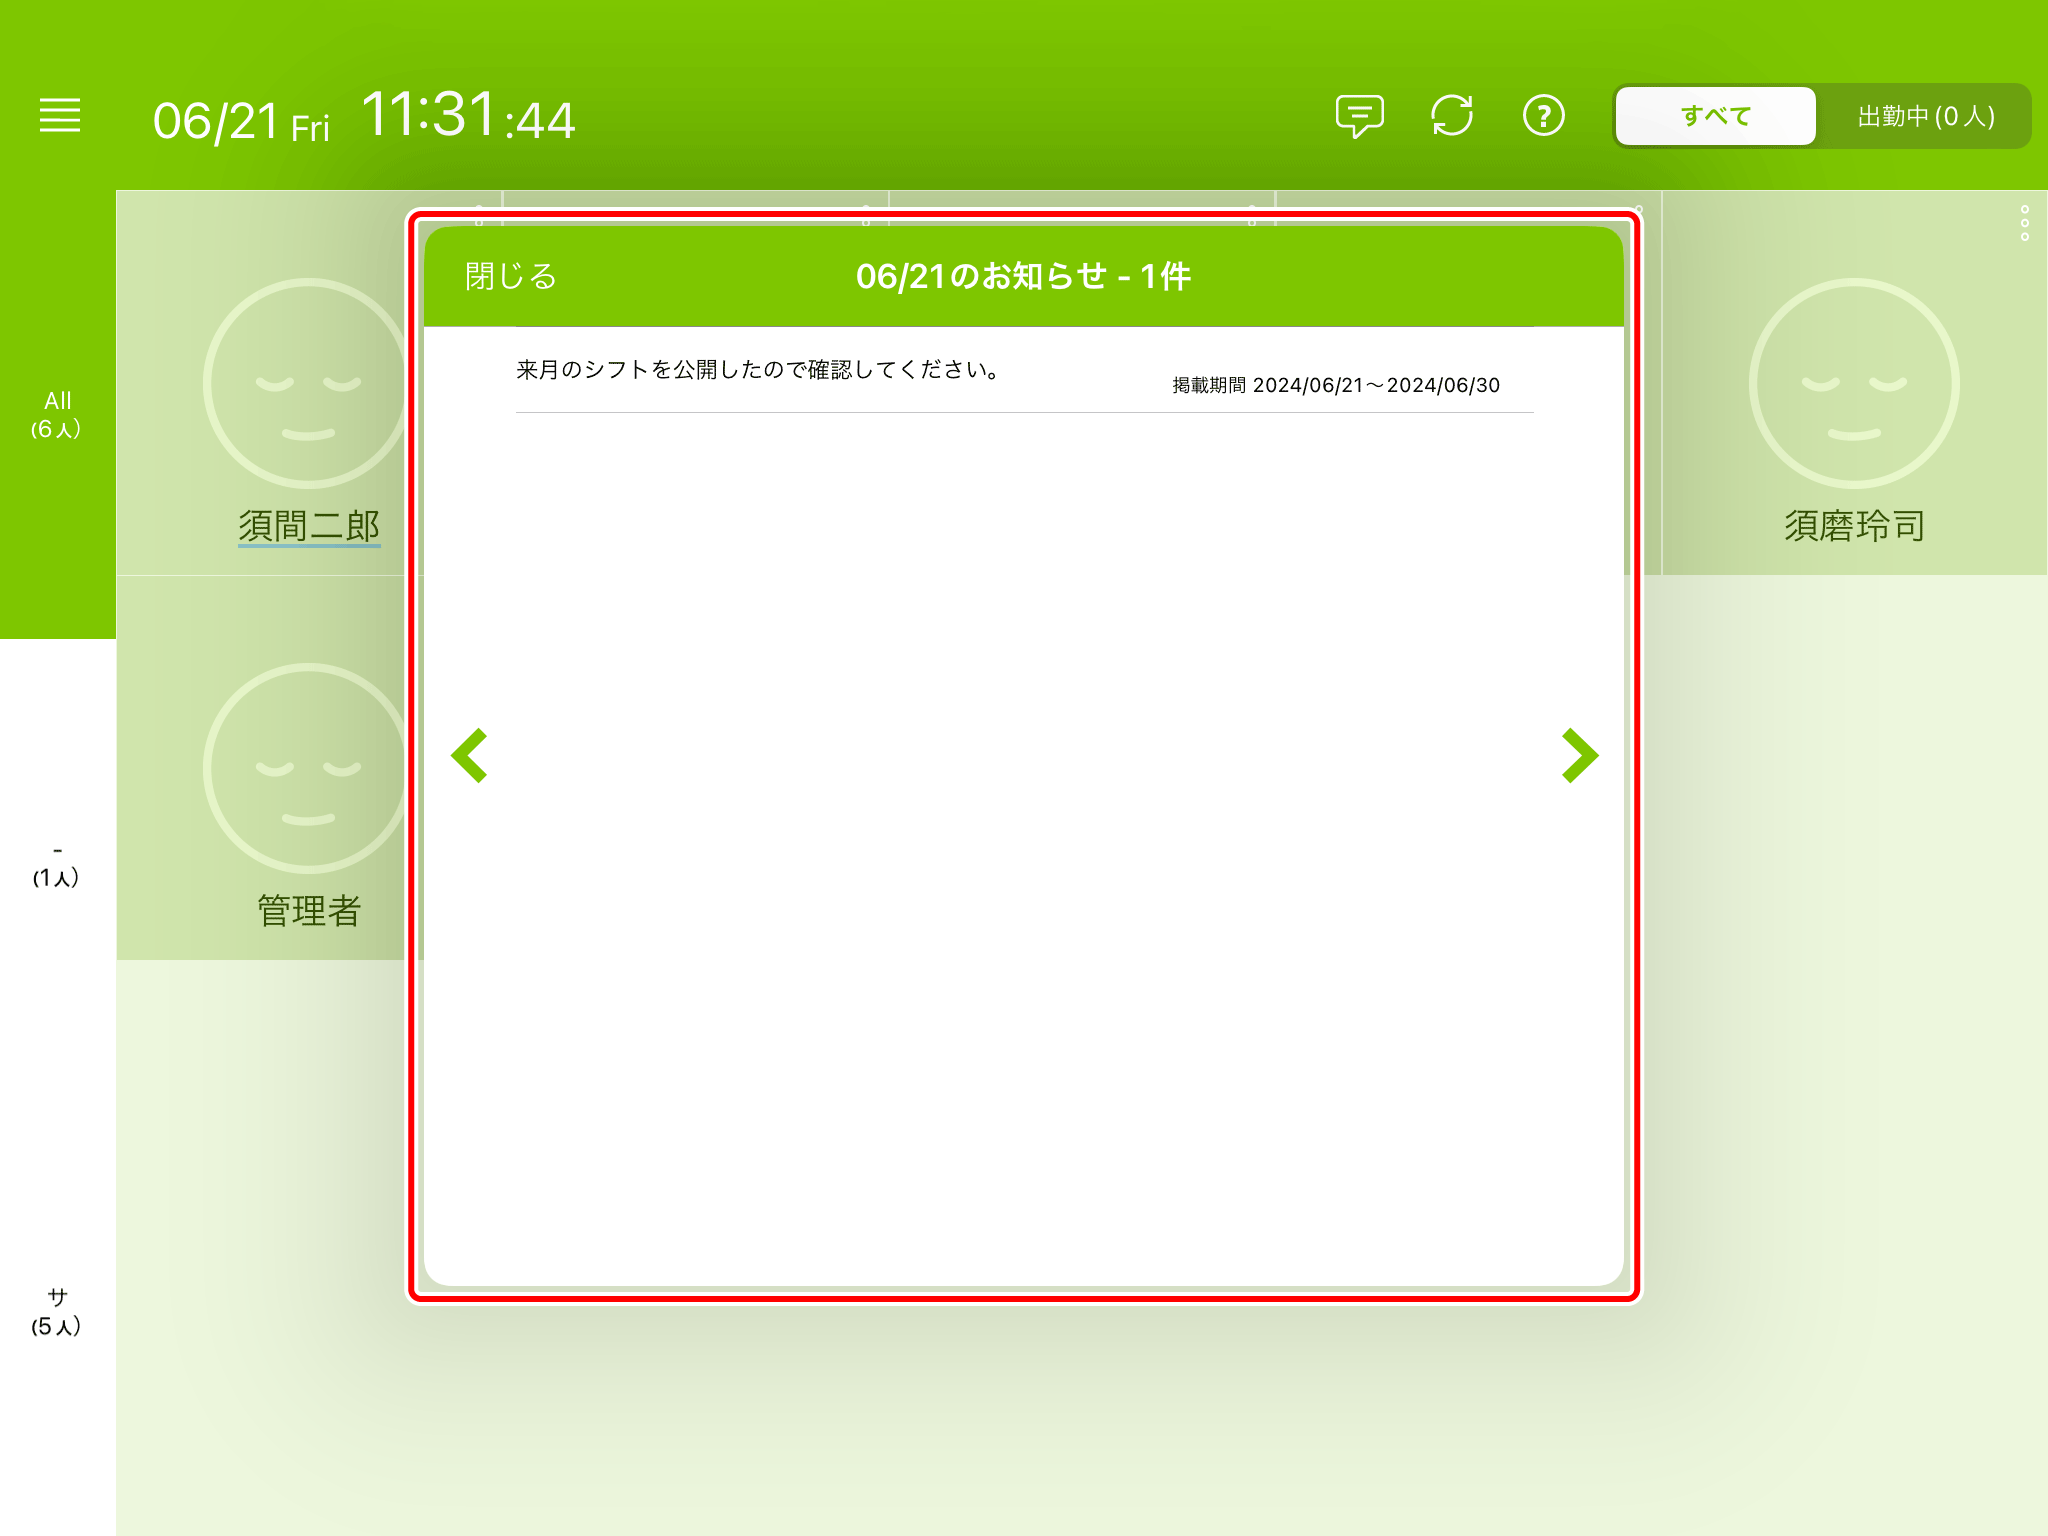The image size is (2048, 1536).
Task: Click the 11:31:44 clock display
Action: (468, 115)
